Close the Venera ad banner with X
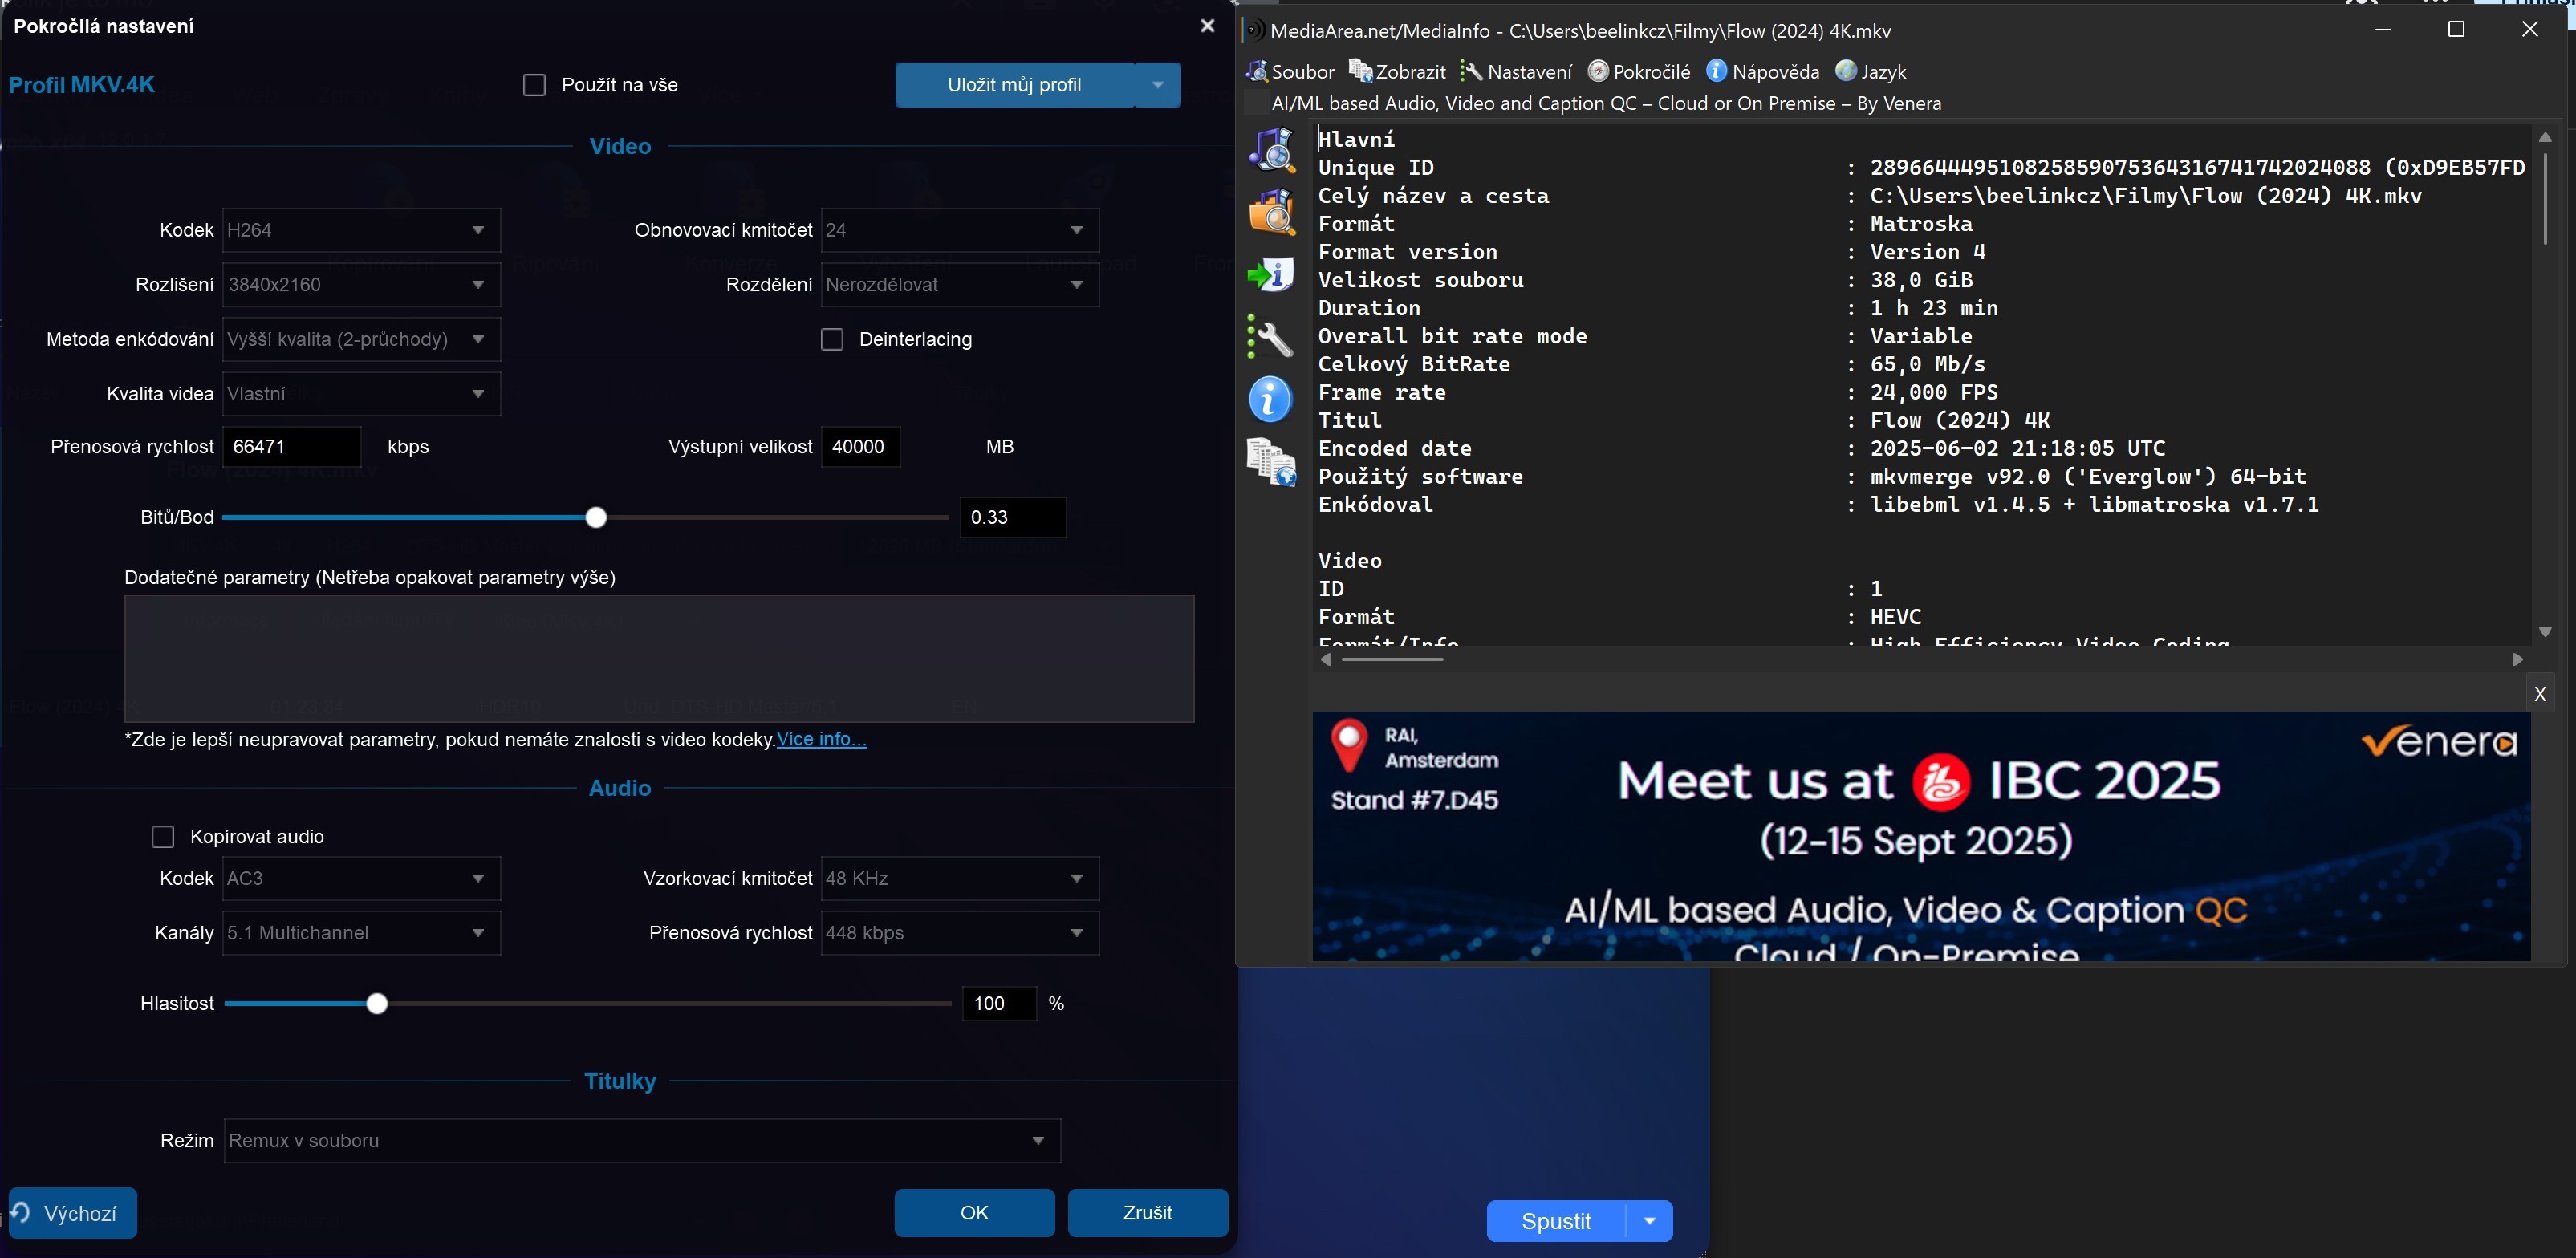2576x1258 pixels. (x=2539, y=694)
